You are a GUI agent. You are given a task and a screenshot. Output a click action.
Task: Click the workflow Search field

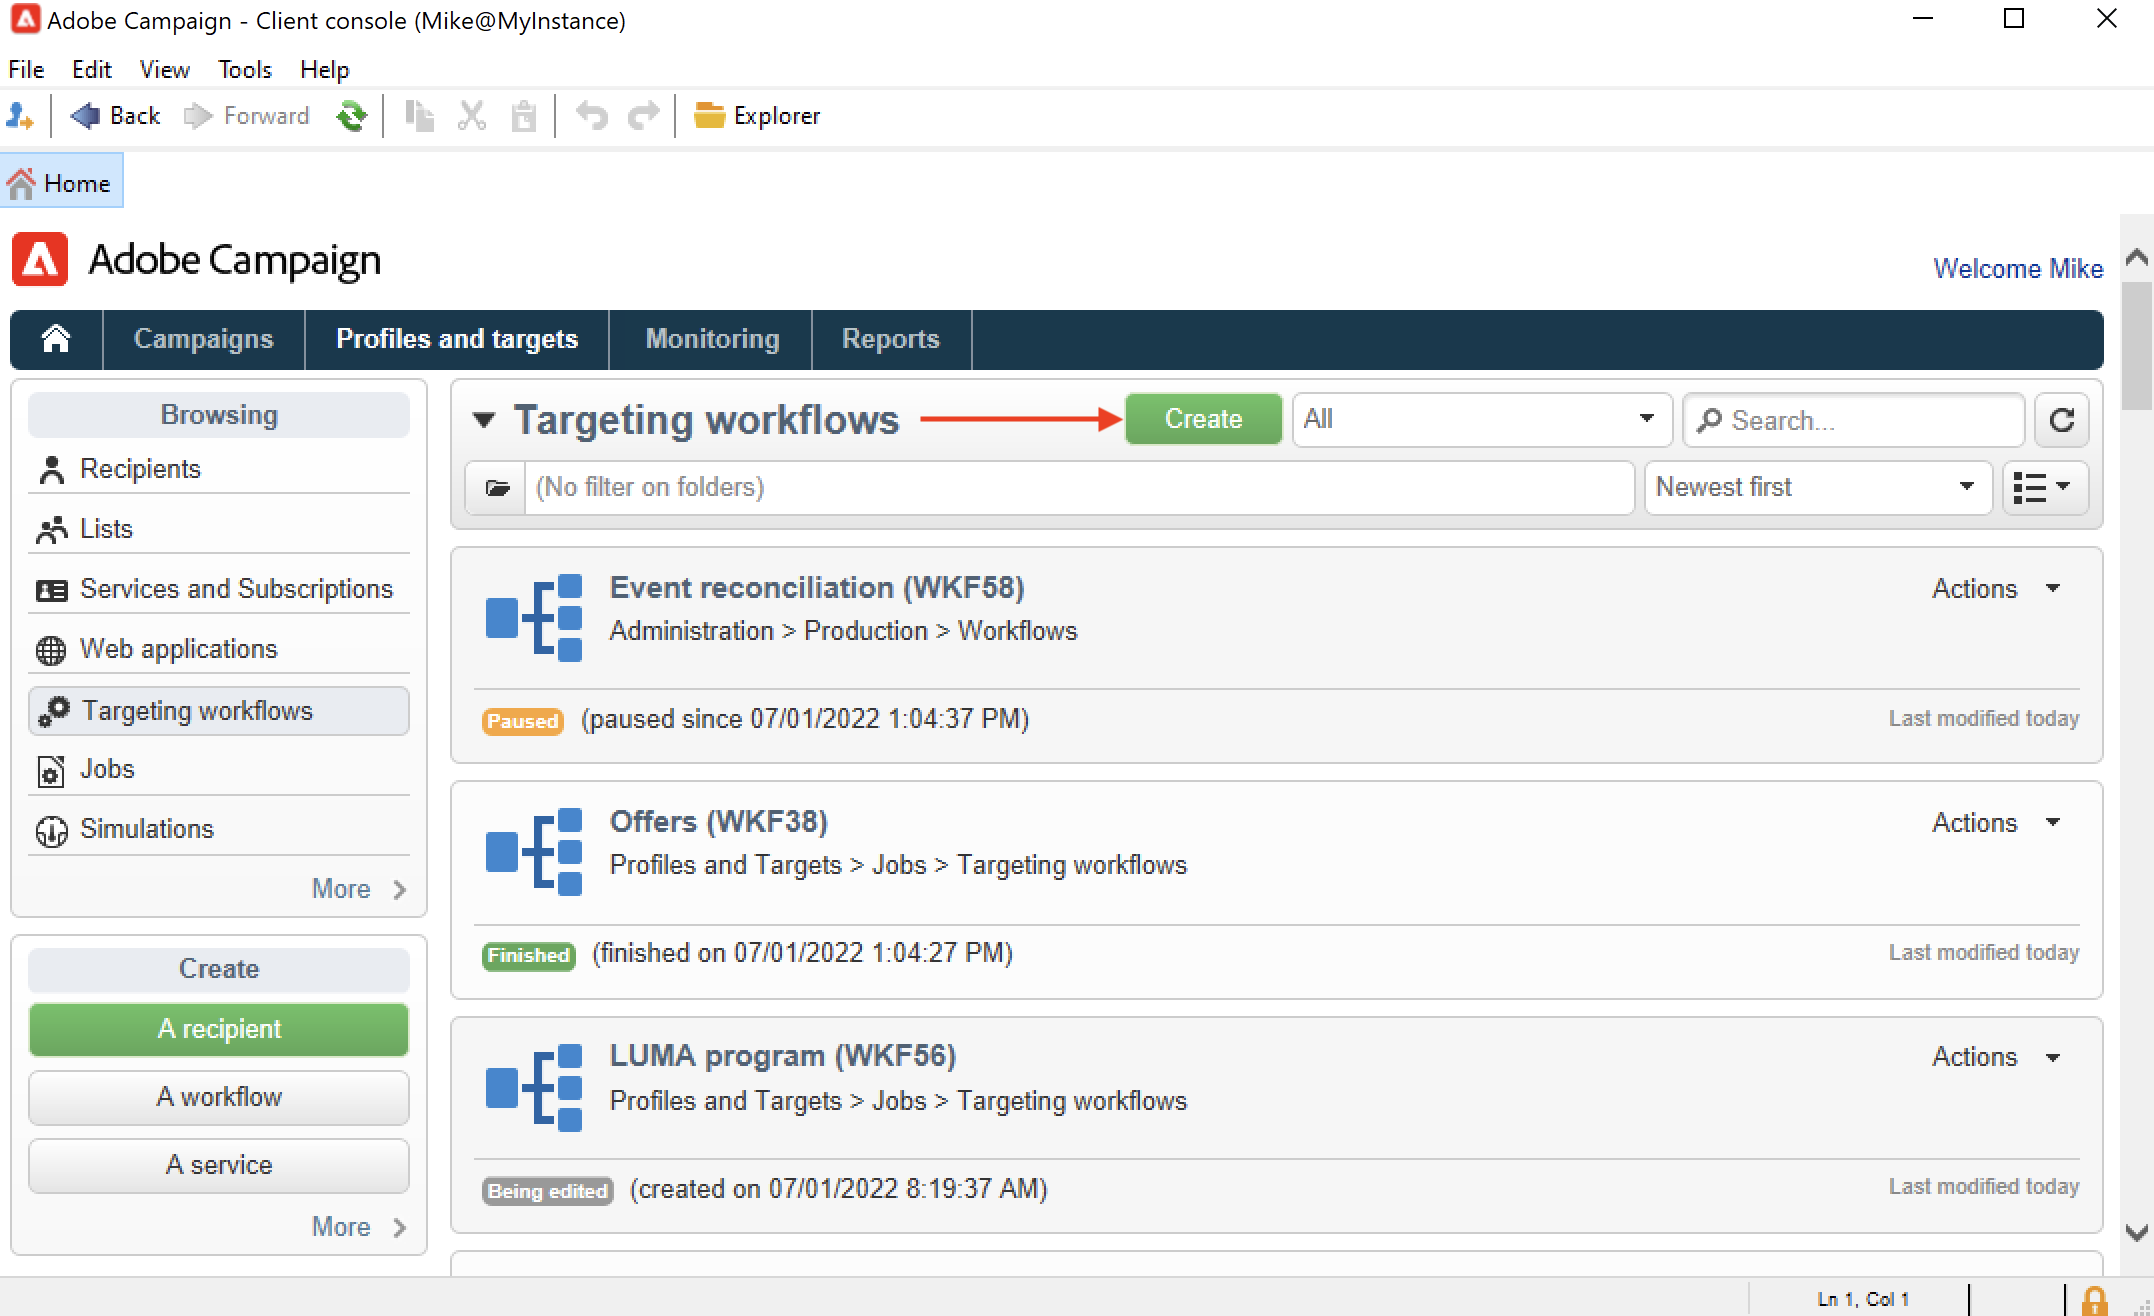pos(1854,420)
